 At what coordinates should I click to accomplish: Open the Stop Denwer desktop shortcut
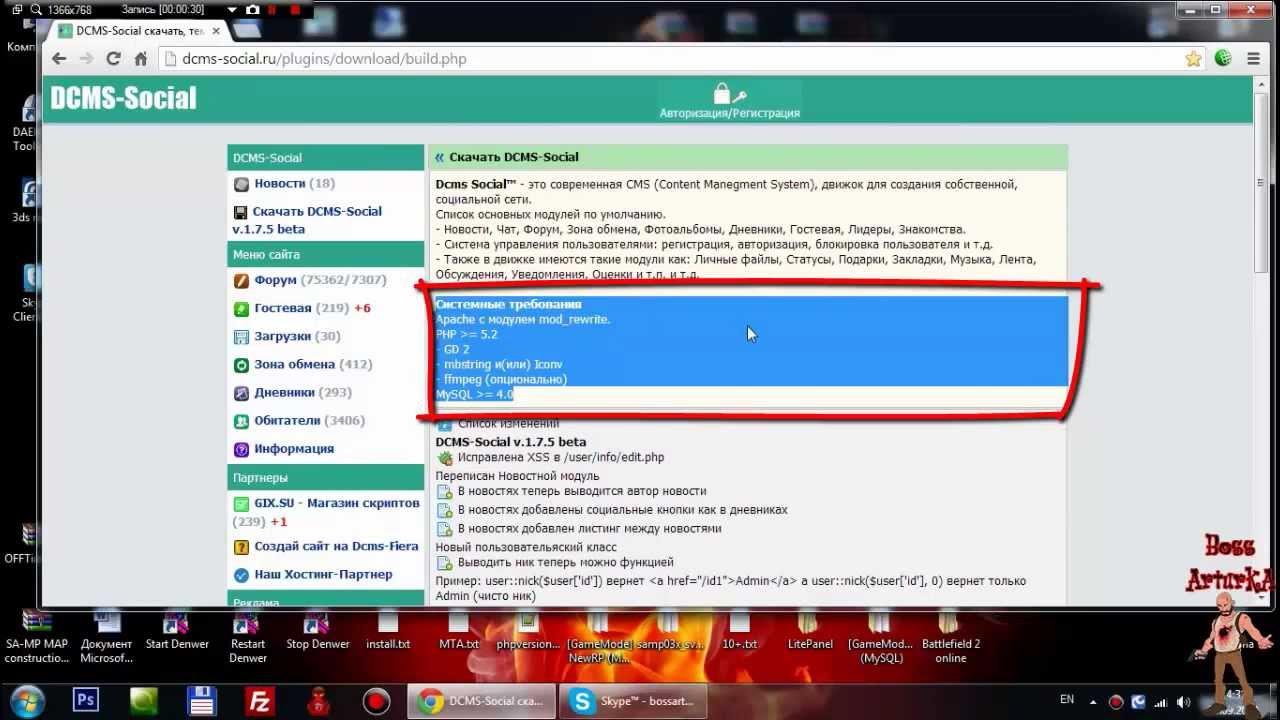[x=318, y=632]
